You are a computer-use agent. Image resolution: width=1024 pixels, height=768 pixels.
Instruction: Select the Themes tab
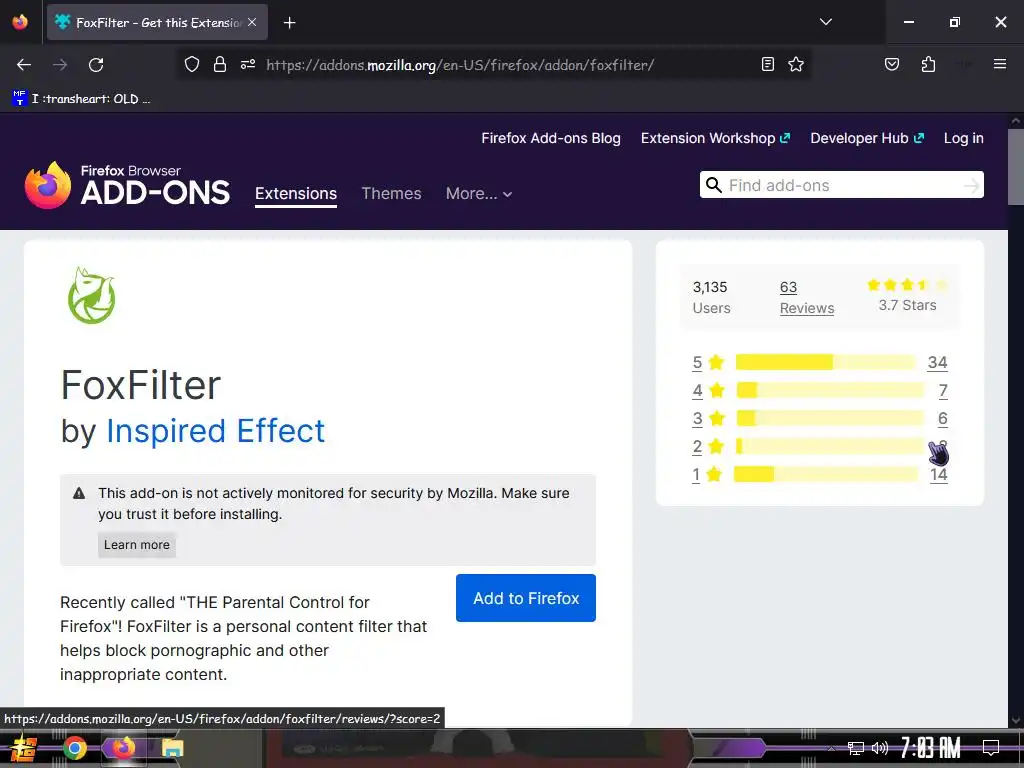391,194
